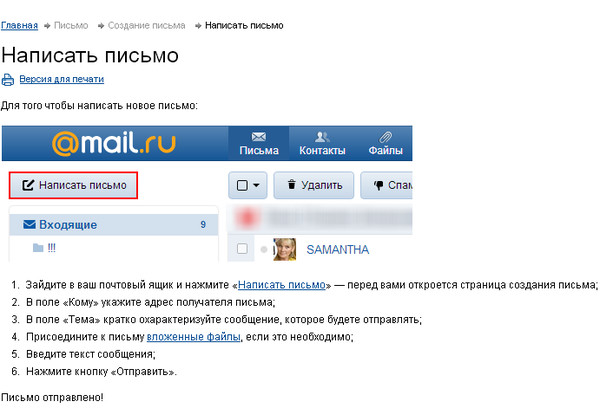Click the read-status dot on SAMANTHA's row
600x408 pixels.
[x=264, y=250]
